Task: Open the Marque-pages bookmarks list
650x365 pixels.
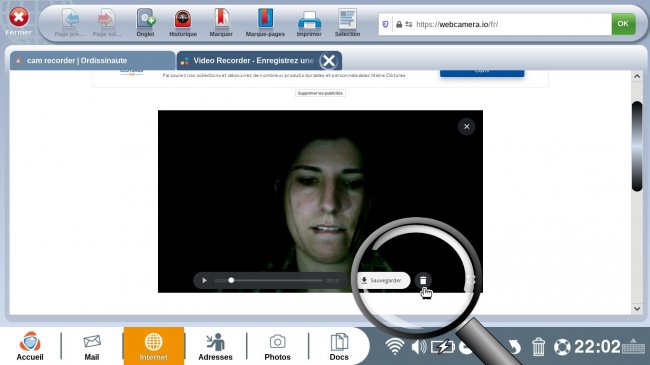Action: (x=265, y=23)
